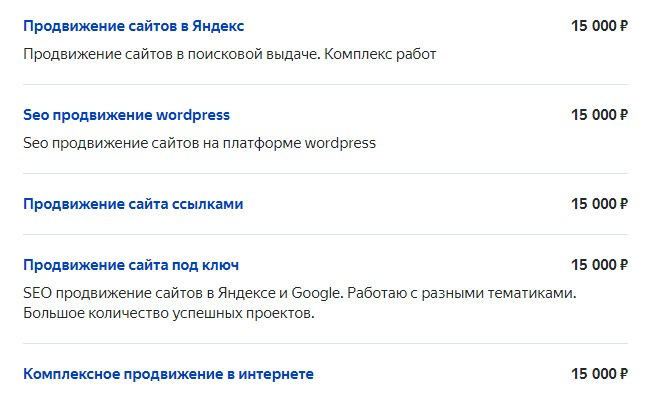
Task: Click the price of 'Продвижение сайта под ключ'
Action: (599, 265)
